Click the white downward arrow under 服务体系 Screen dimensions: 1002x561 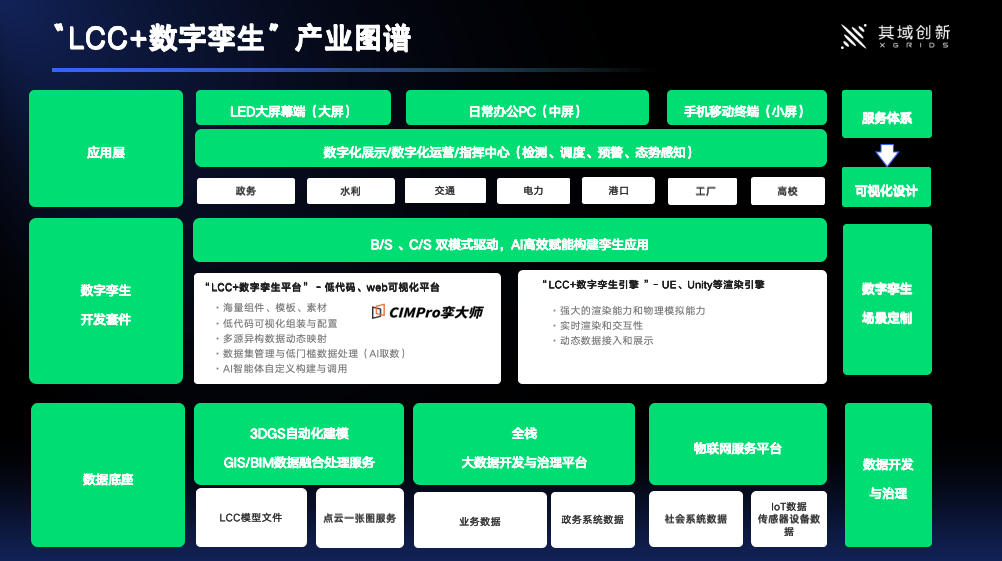point(887,154)
